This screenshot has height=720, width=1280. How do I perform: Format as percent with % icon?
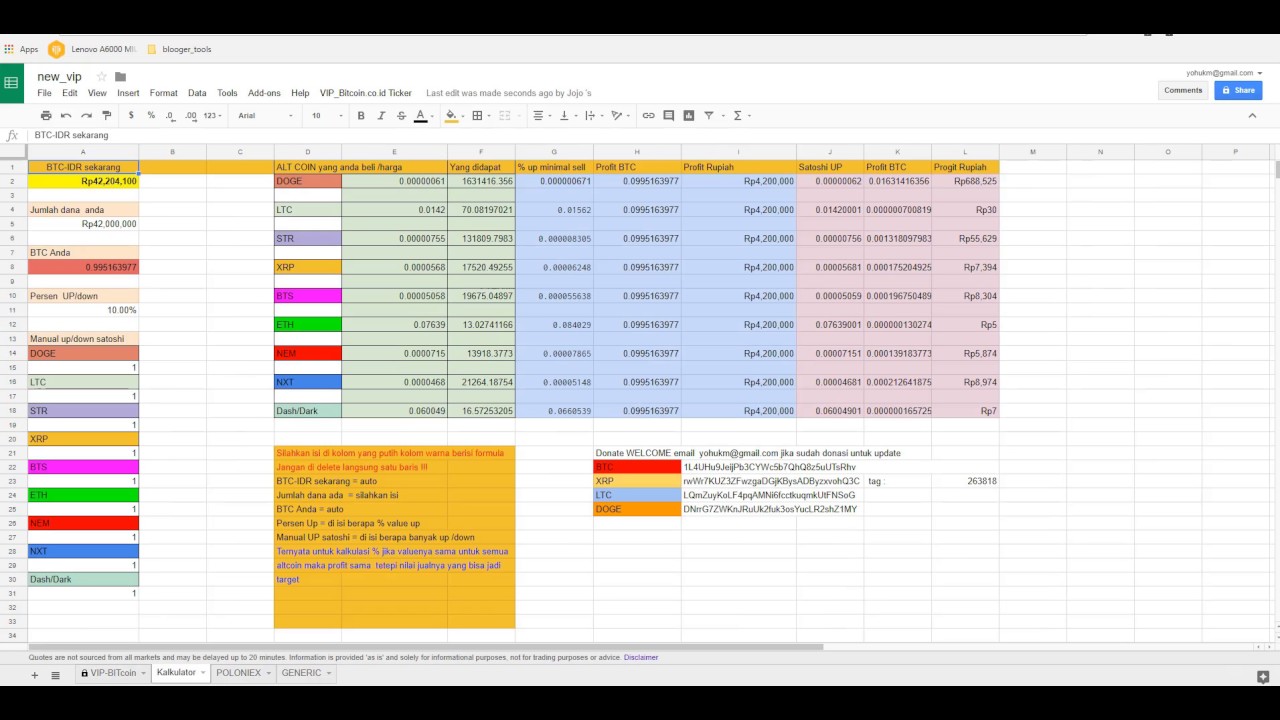pyautogui.click(x=151, y=116)
